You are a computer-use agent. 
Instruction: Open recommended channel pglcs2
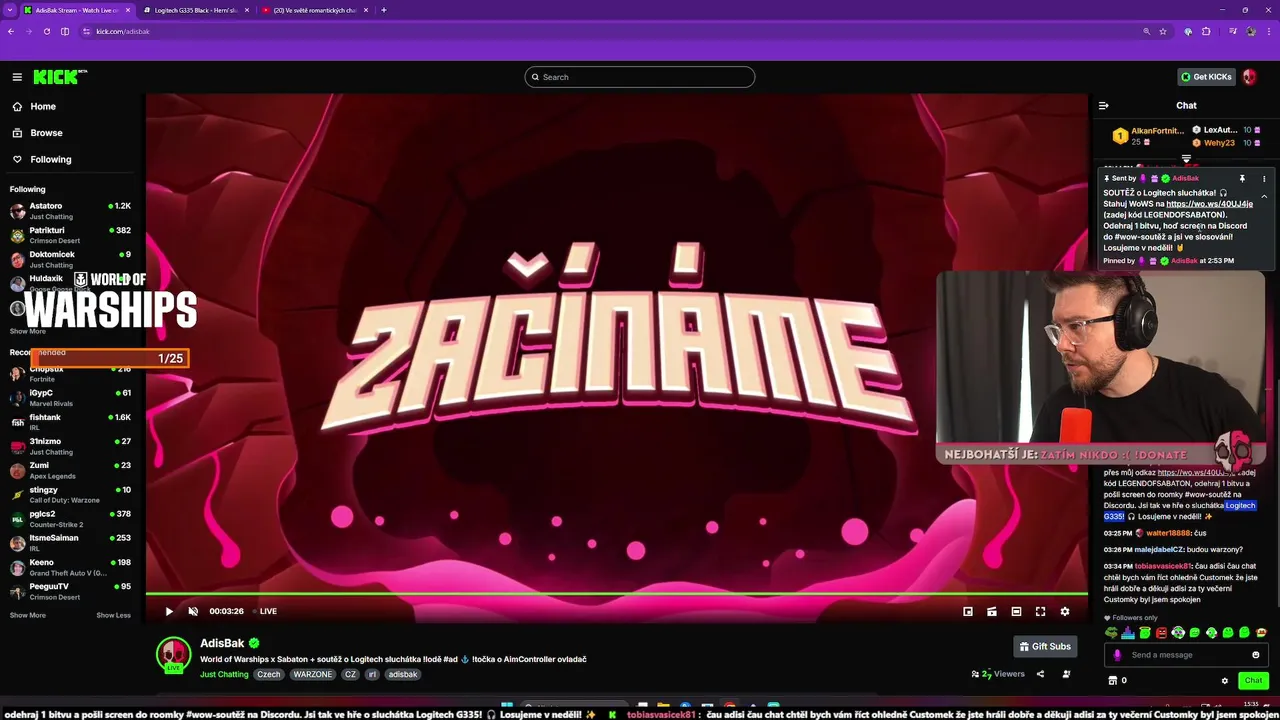click(70, 518)
